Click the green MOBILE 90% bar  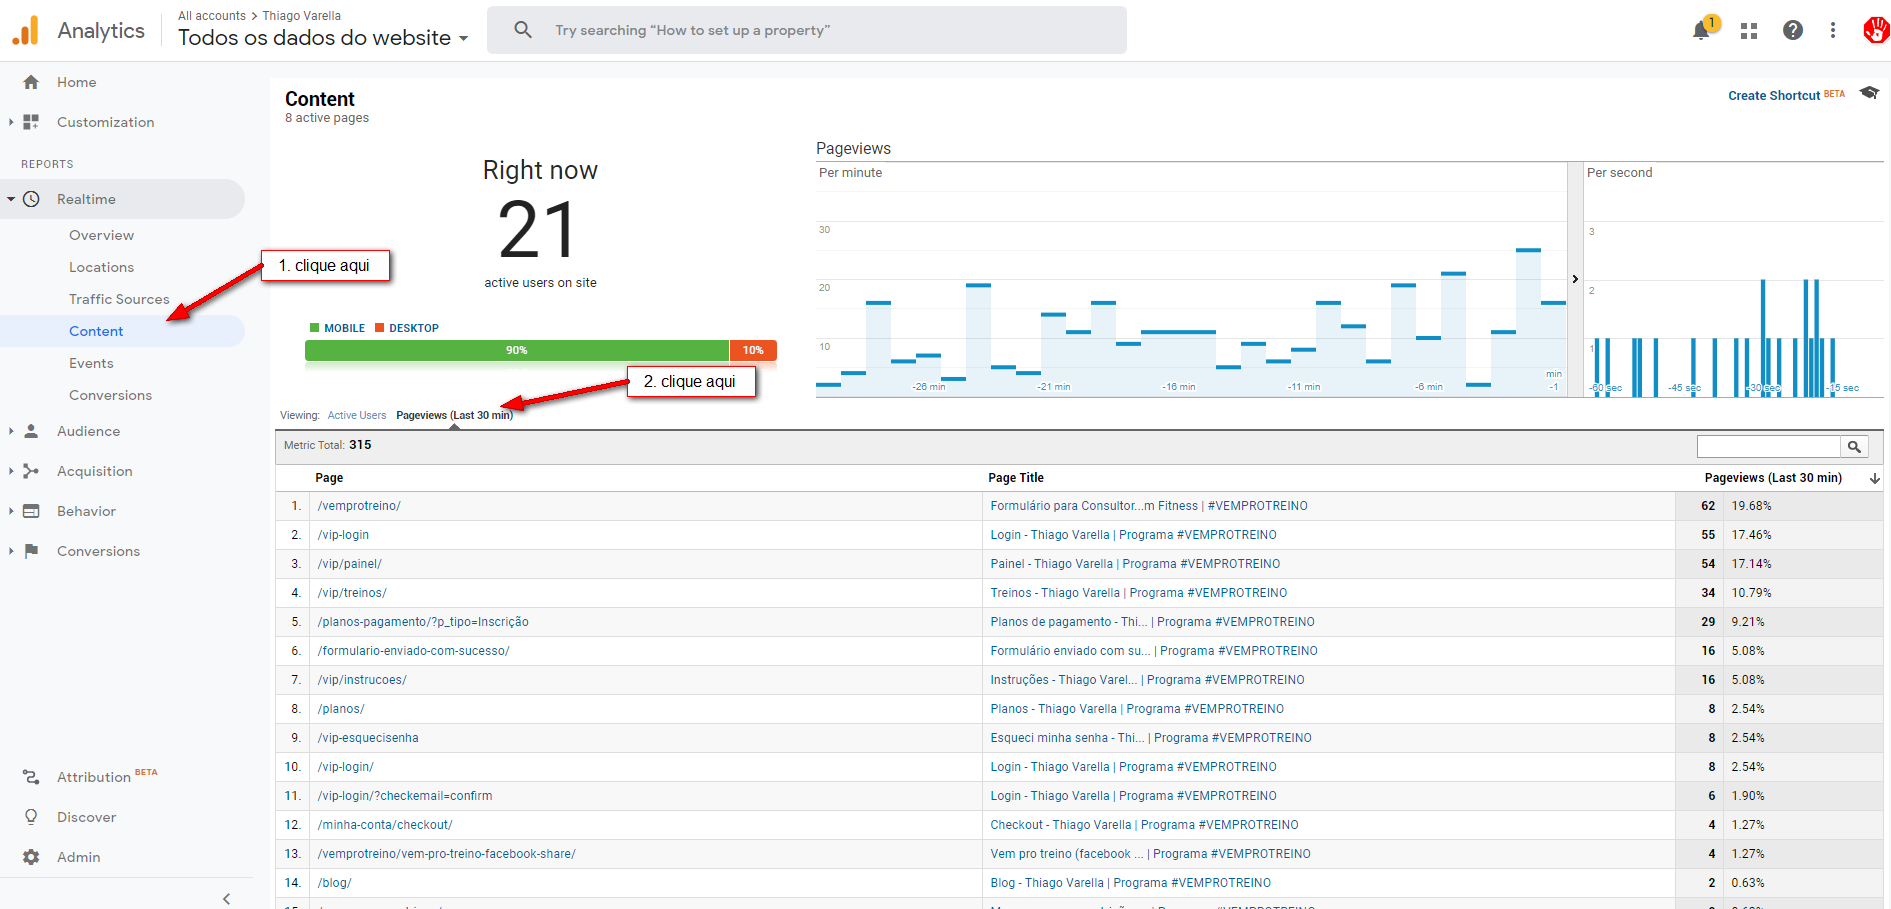[516, 350]
